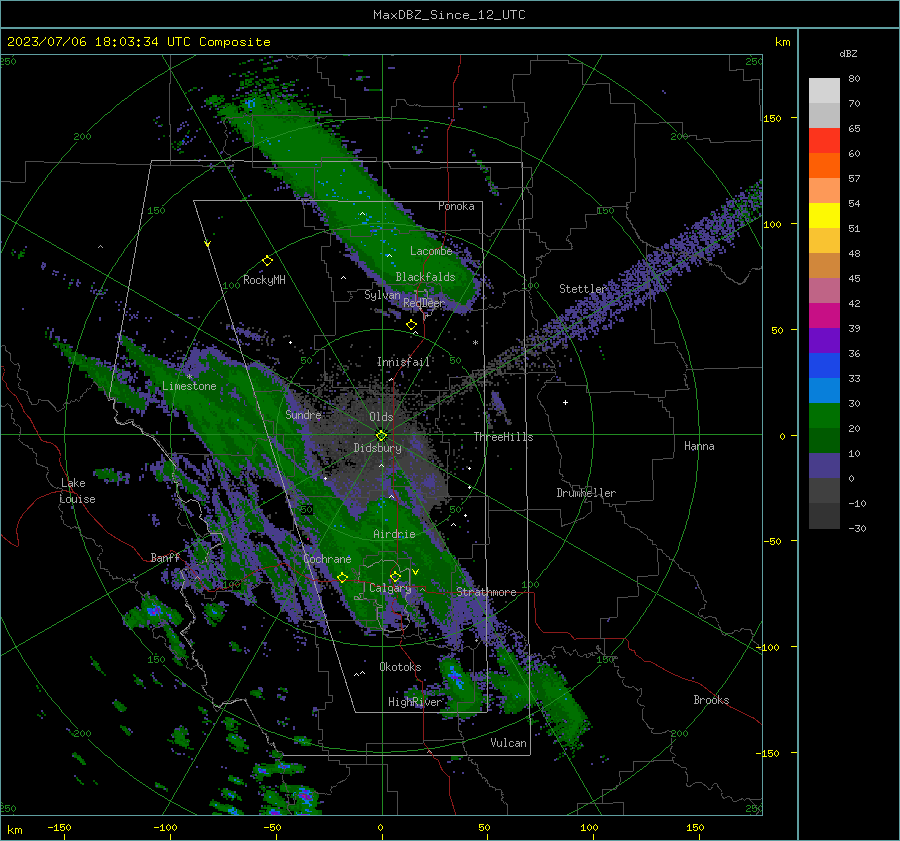This screenshot has height=841, width=900.
Task: Click the white asterisk marker above Limestone
Action: tap(189, 377)
